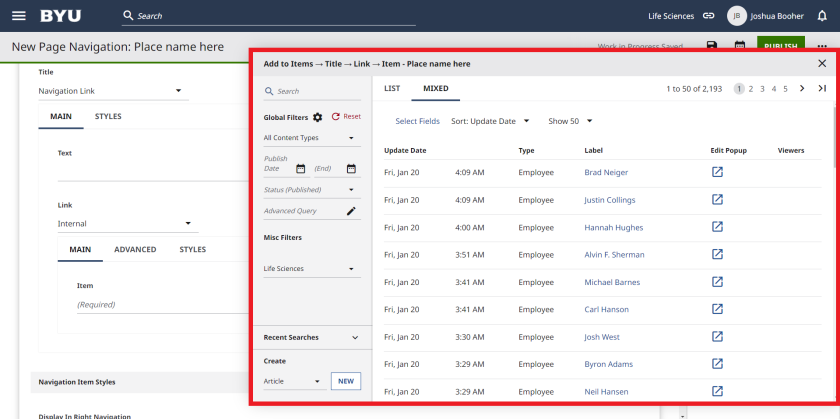Open the publish start date calendar

300,169
